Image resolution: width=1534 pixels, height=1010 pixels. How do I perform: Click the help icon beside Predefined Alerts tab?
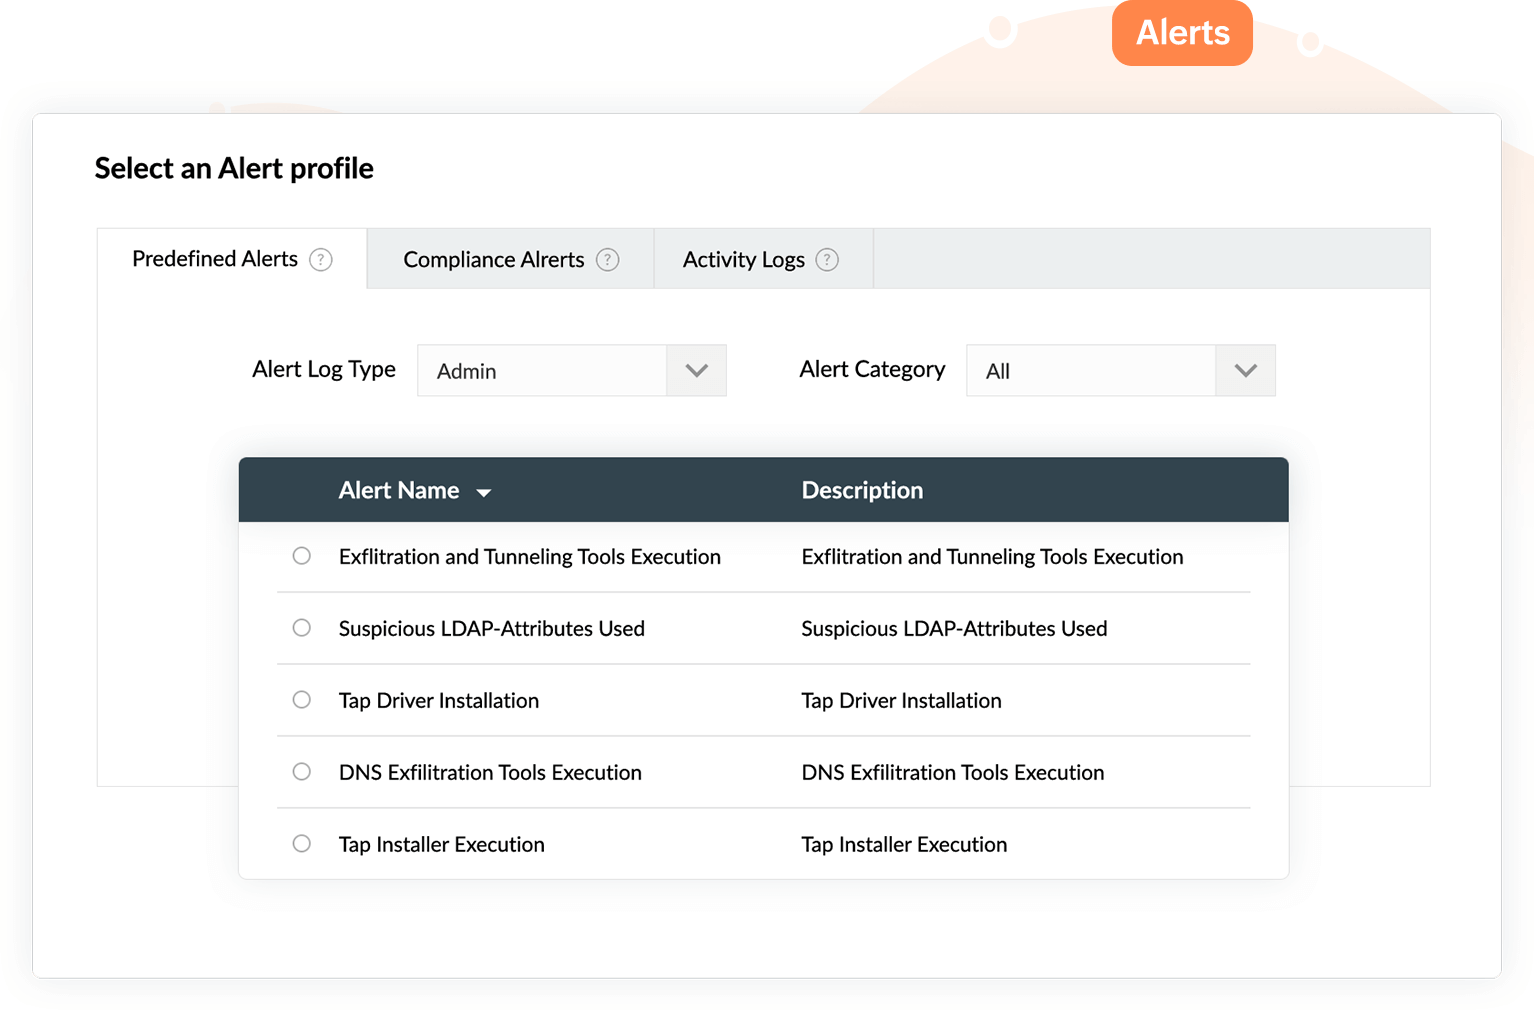click(x=321, y=259)
